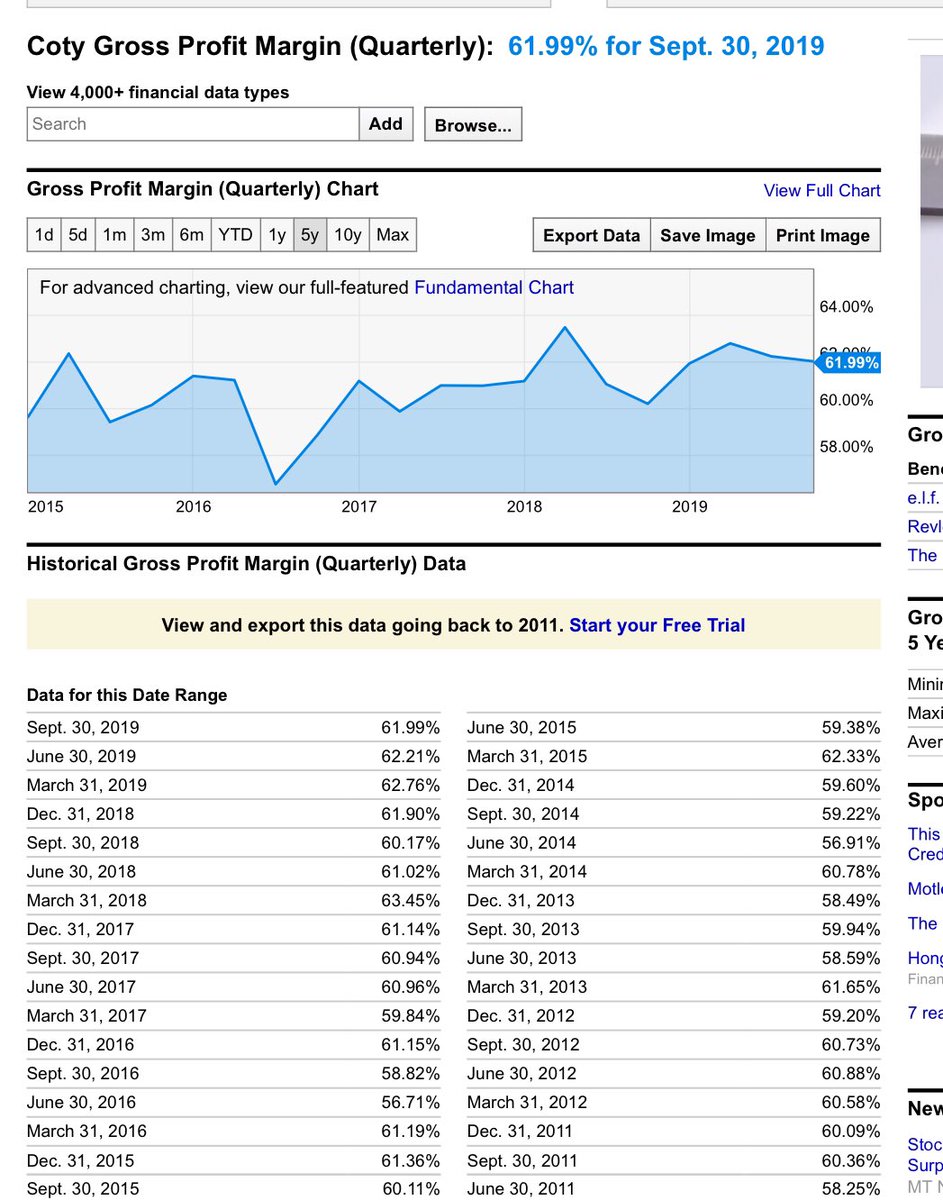Select the 1y range tab
The height and width of the screenshot is (1200, 943).
[x=277, y=235]
